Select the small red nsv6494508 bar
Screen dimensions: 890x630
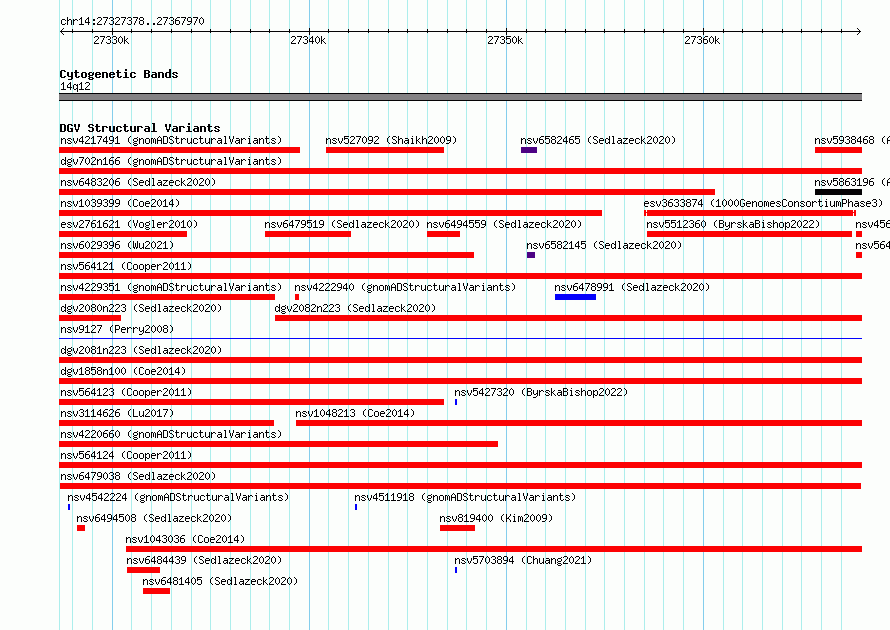coord(81,528)
